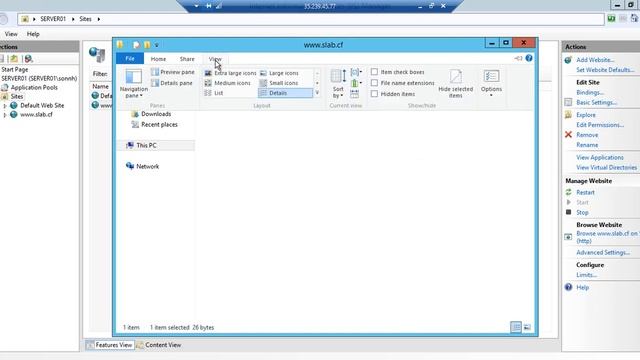This screenshot has width=640, height=360.
Task: Open Explorer Options button
Action: (x=491, y=84)
